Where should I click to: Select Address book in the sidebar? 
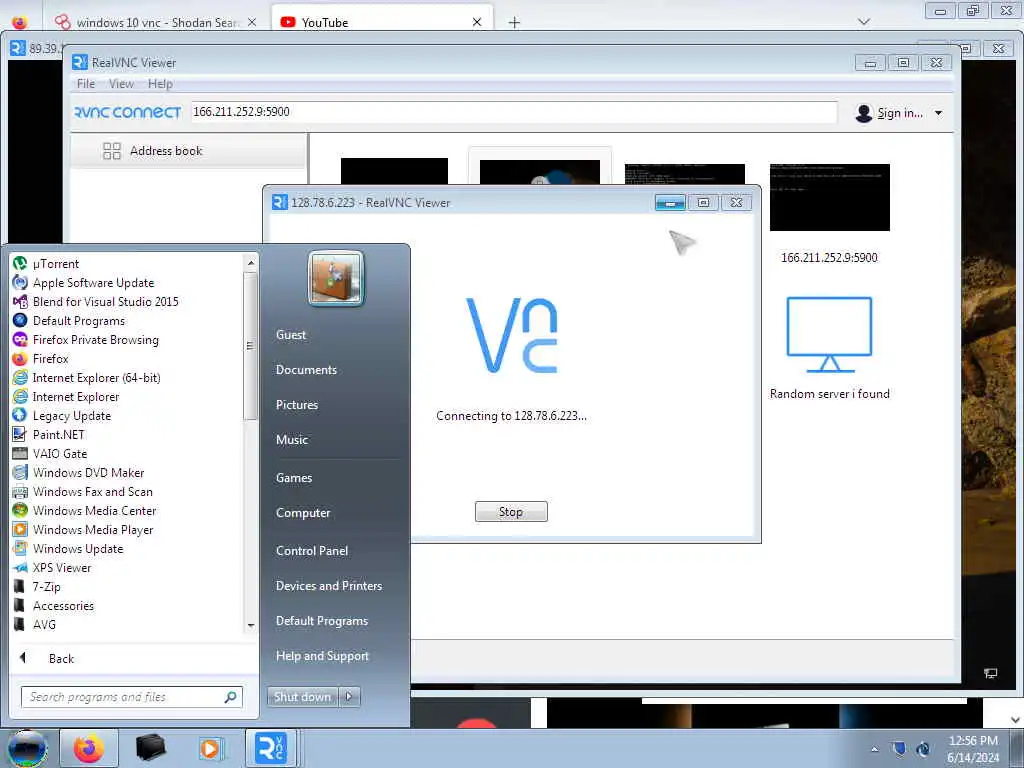point(189,151)
